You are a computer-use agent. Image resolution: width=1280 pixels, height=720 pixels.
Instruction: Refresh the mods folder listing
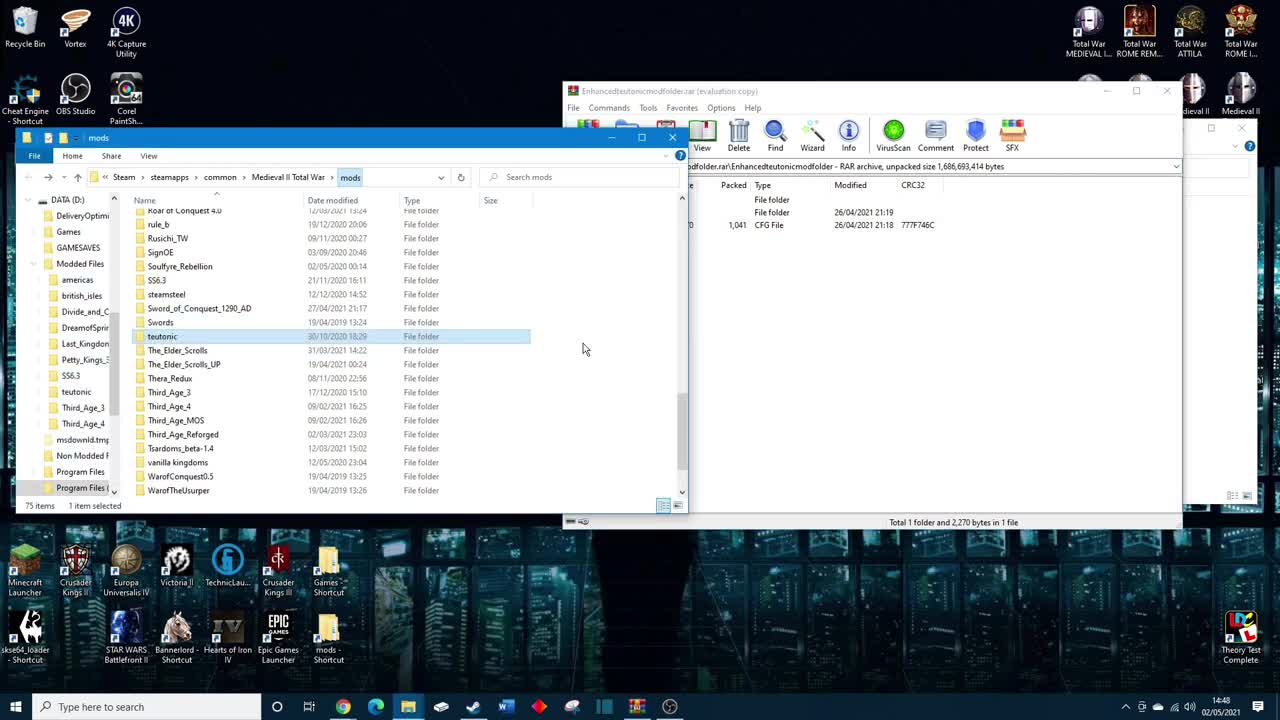(x=461, y=177)
